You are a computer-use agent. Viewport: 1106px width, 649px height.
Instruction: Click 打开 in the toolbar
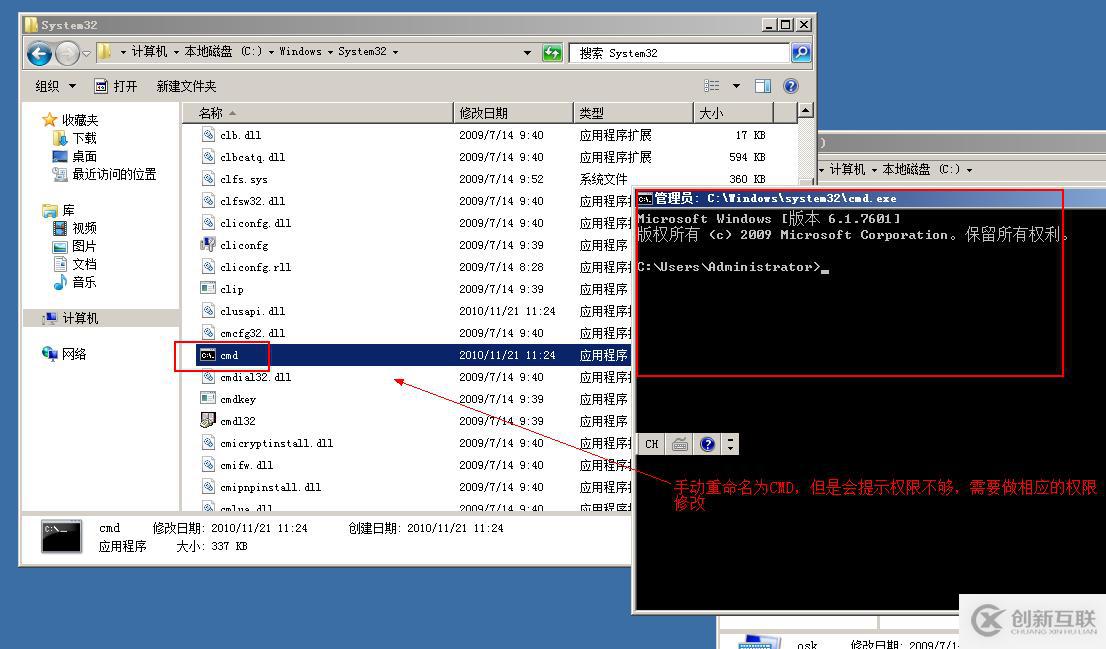116,86
